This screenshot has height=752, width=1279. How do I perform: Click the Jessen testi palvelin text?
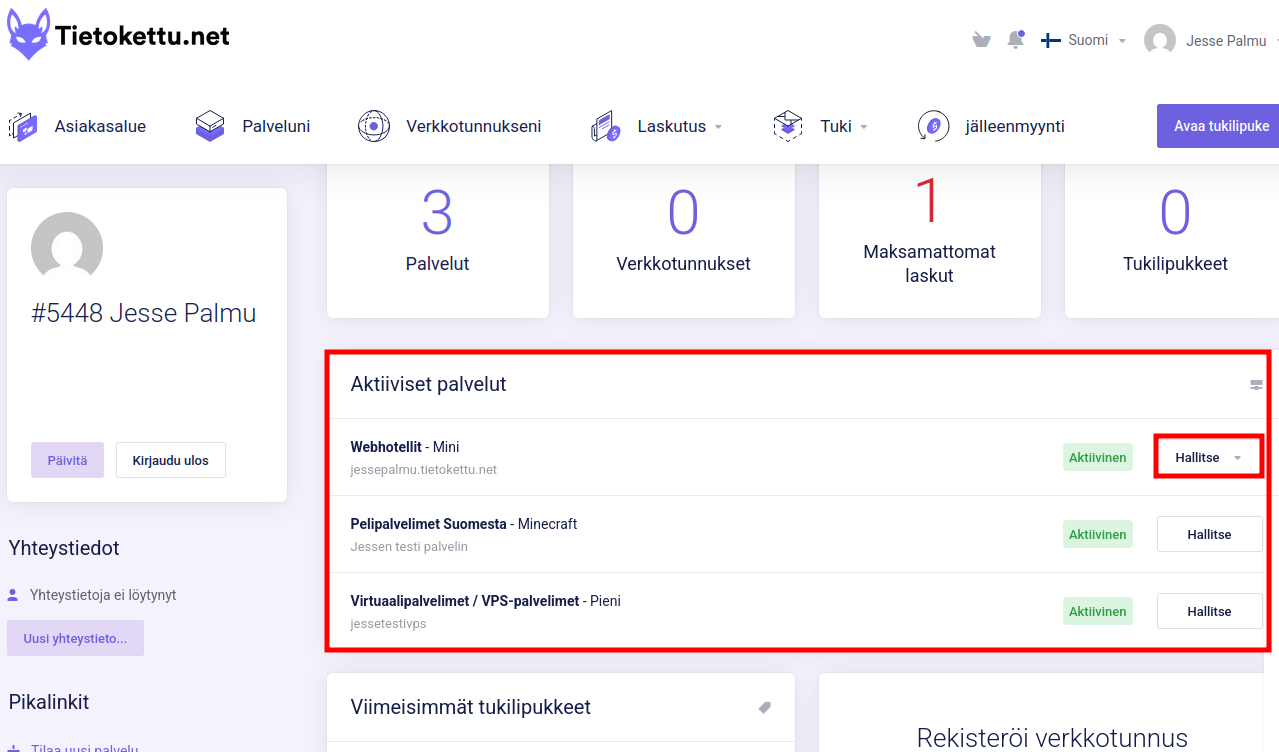(409, 546)
